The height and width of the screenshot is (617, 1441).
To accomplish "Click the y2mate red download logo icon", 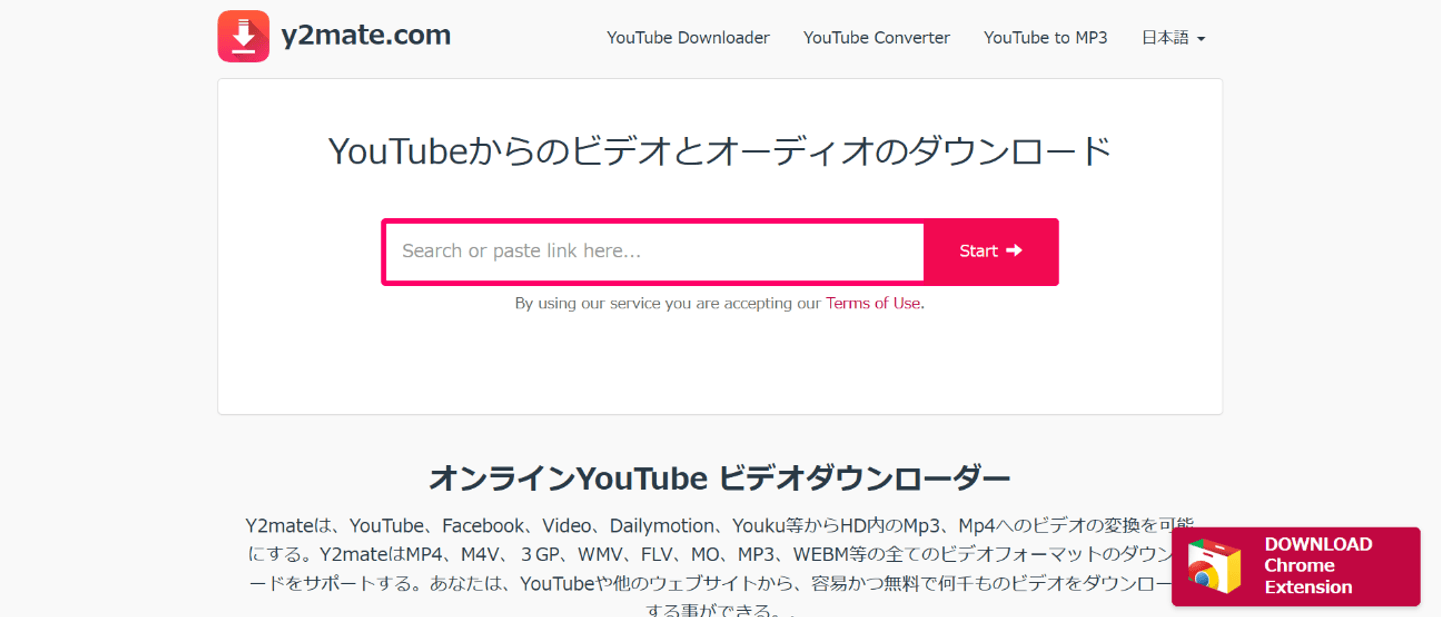I will pyautogui.click(x=243, y=37).
